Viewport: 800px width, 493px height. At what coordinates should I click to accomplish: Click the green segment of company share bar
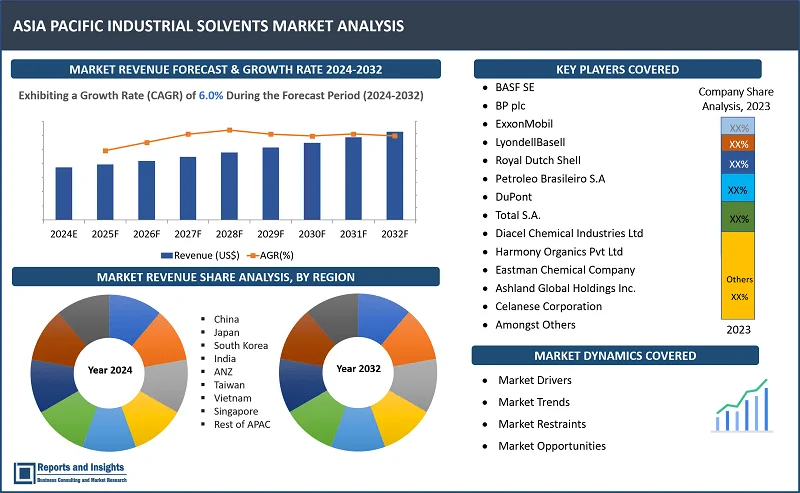tap(738, 217)
